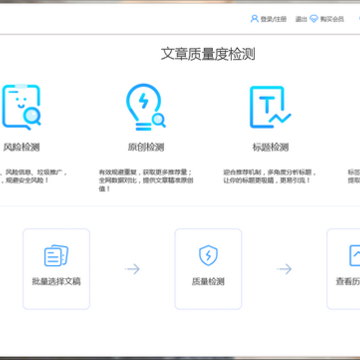This screenshot has height=360, width=360.
Task: Open the 登录/注册 login link
Action: tap(273, 19)
